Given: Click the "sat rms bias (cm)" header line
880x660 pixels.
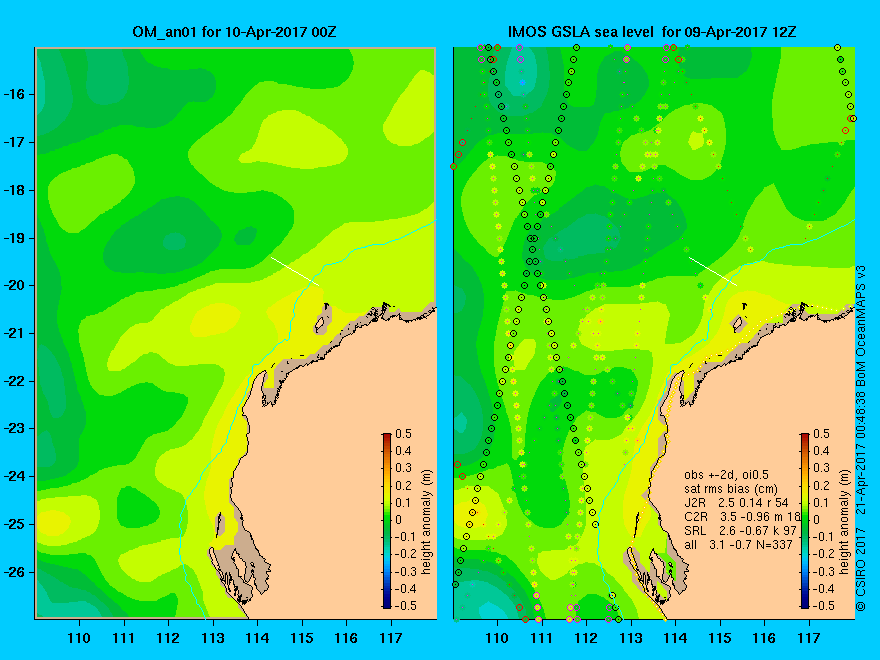Looking at the screenshot, I should pos(731,489).
